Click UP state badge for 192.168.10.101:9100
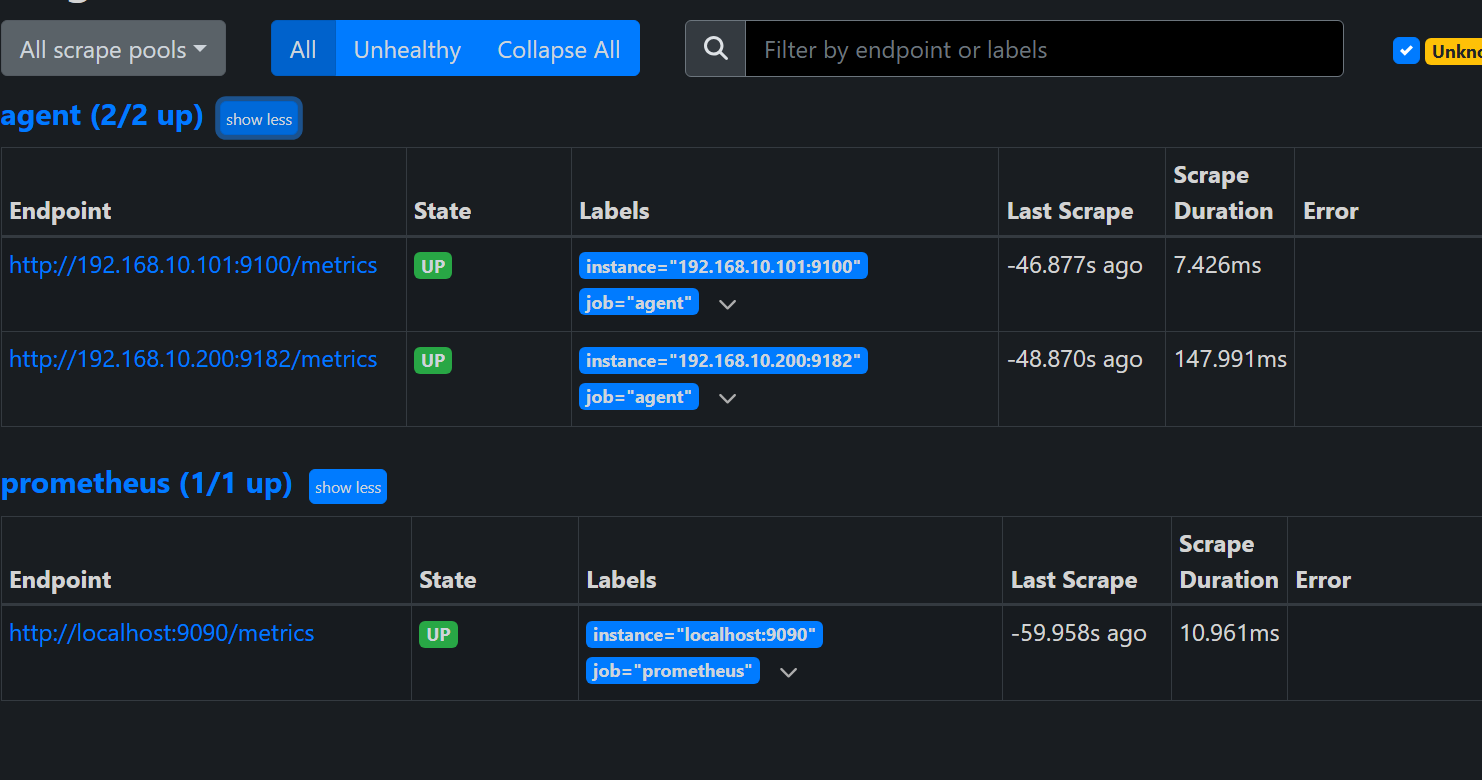This screenshot has height=780, width=1482. 433,266
